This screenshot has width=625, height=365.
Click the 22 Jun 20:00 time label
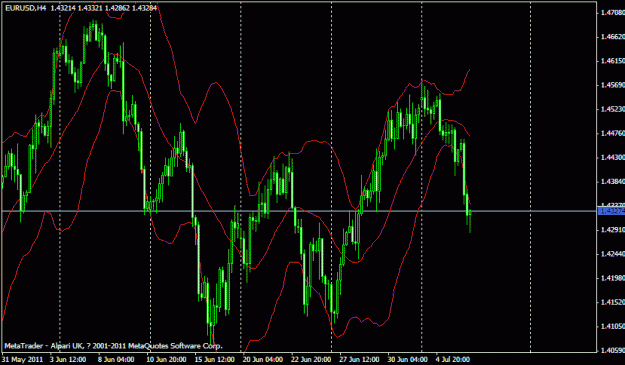tap(311, 359)
